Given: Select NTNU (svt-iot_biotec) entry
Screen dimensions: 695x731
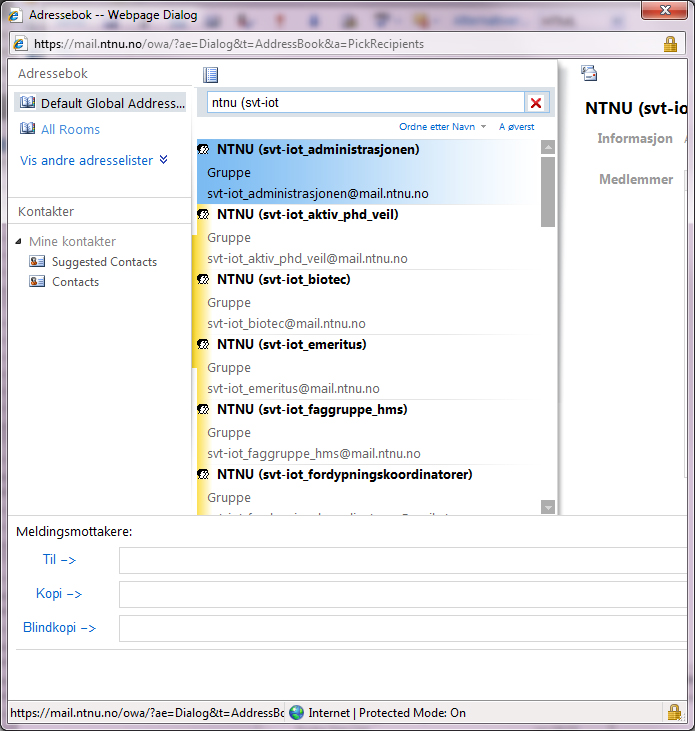Looking at the screenshot, I should 368,302.
